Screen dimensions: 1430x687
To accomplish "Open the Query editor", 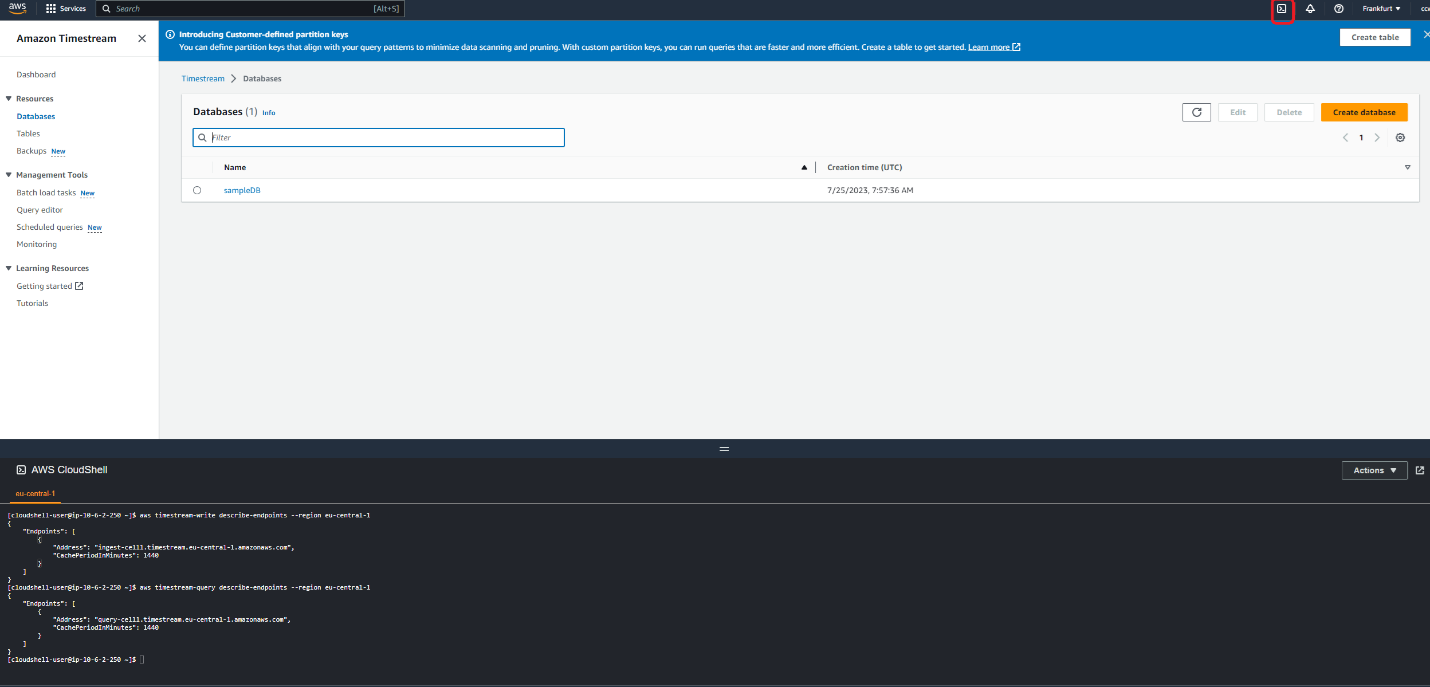I will point(40,210).
